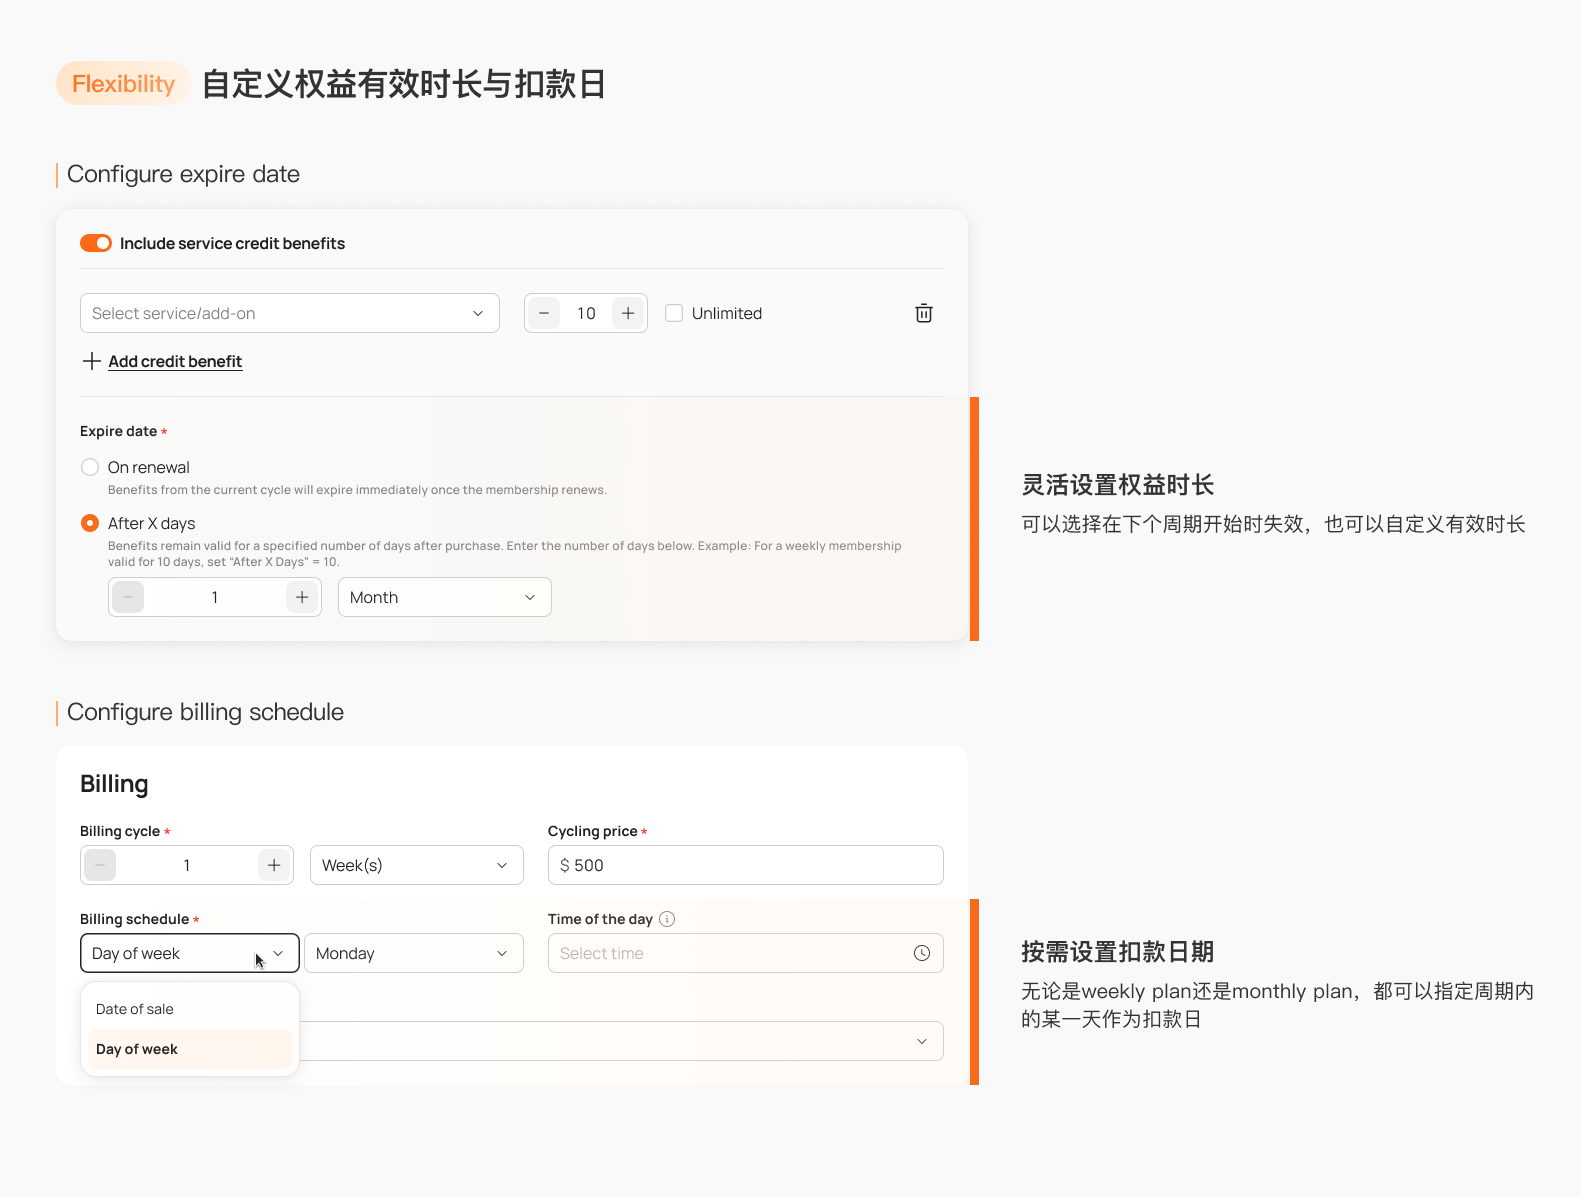The image size is (1581, 1197).
Task: Open the clock picker in Select time field
Action: point(922,953)
